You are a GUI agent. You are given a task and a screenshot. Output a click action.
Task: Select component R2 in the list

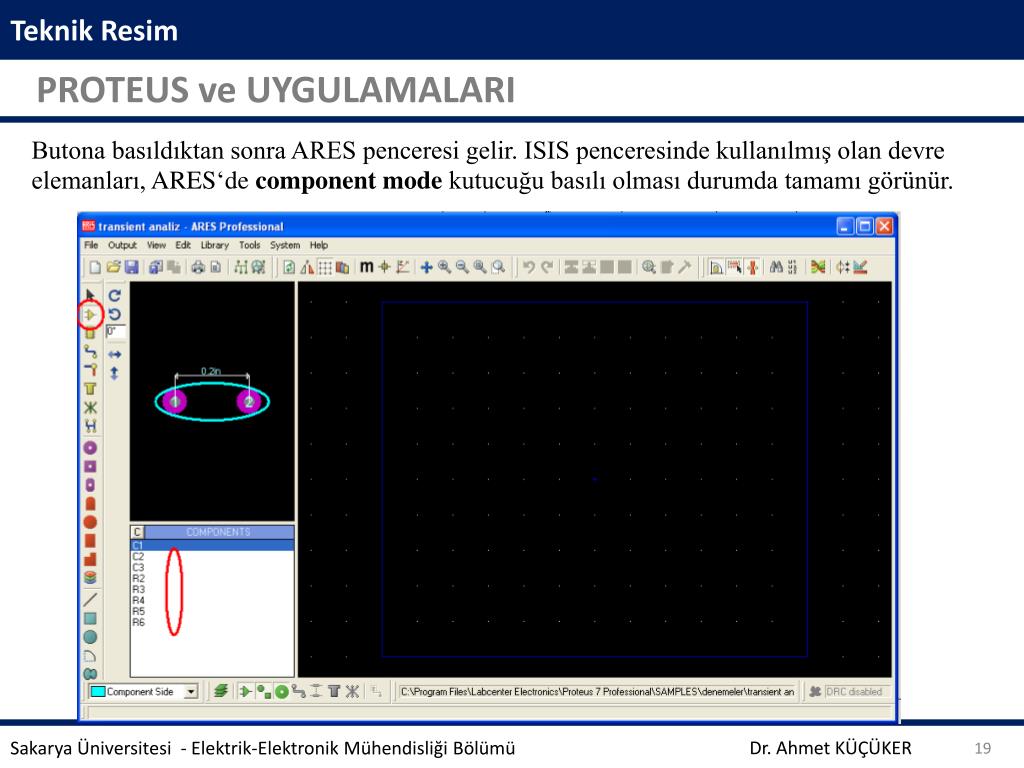point(212,579)
